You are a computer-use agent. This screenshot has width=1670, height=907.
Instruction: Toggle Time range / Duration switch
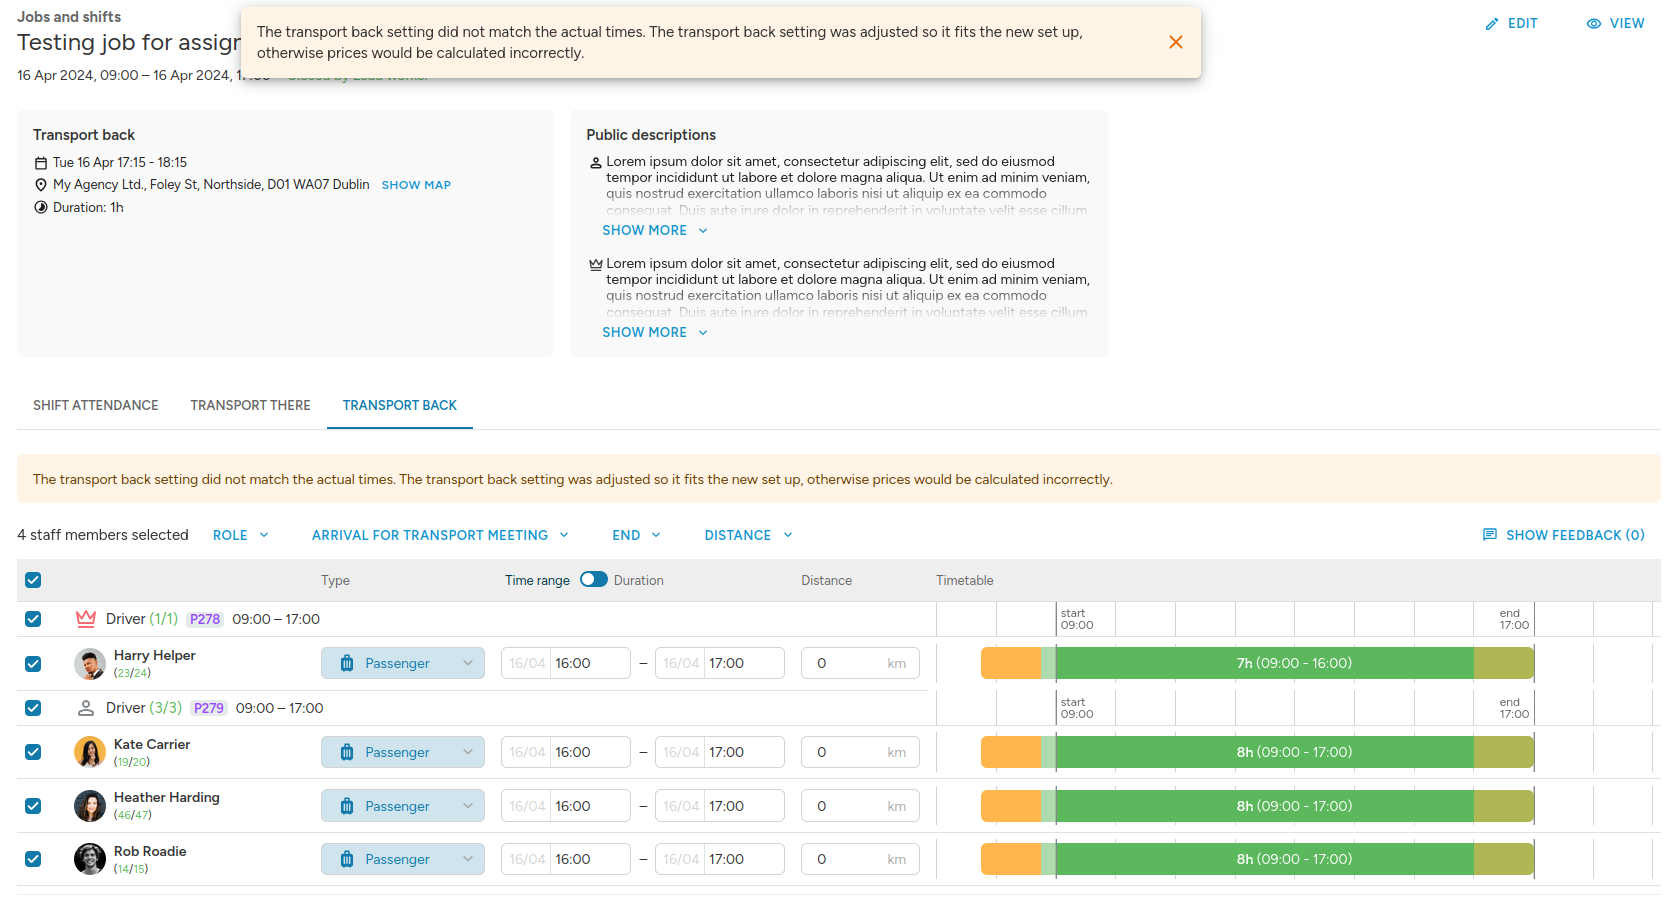point(594,579)
